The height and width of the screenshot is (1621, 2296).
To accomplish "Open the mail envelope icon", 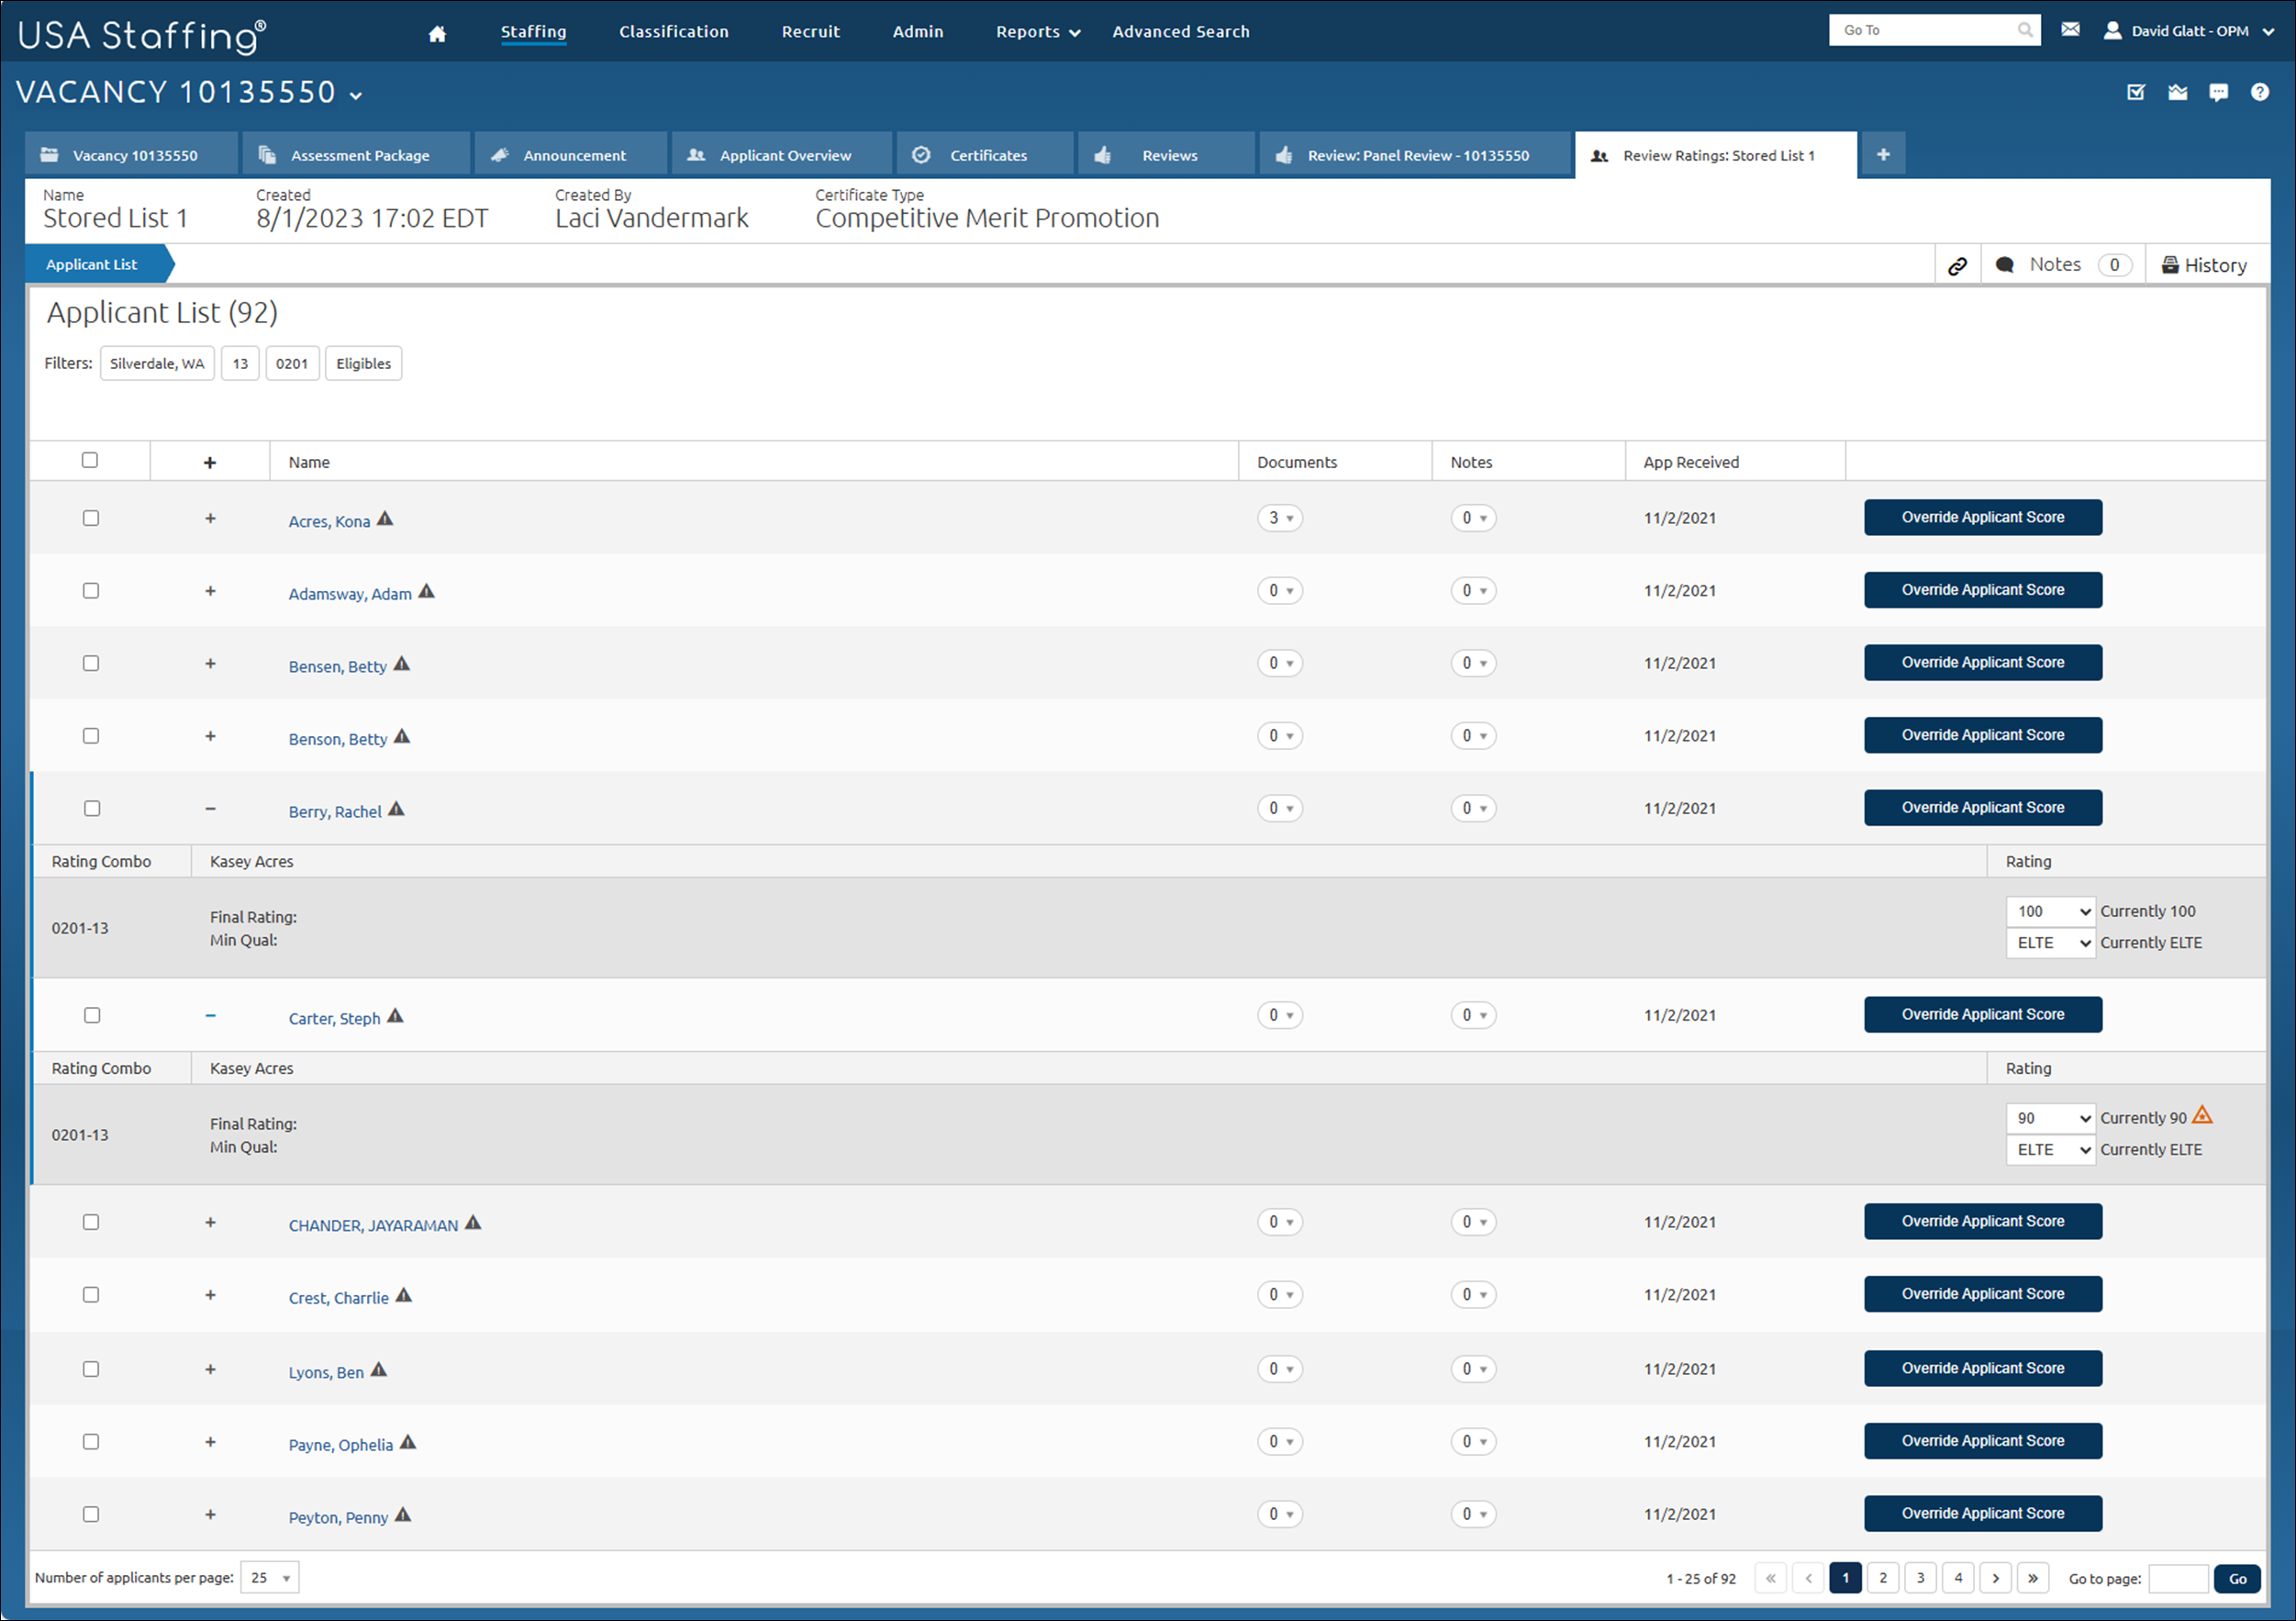I will click(x=2070, y=30).
